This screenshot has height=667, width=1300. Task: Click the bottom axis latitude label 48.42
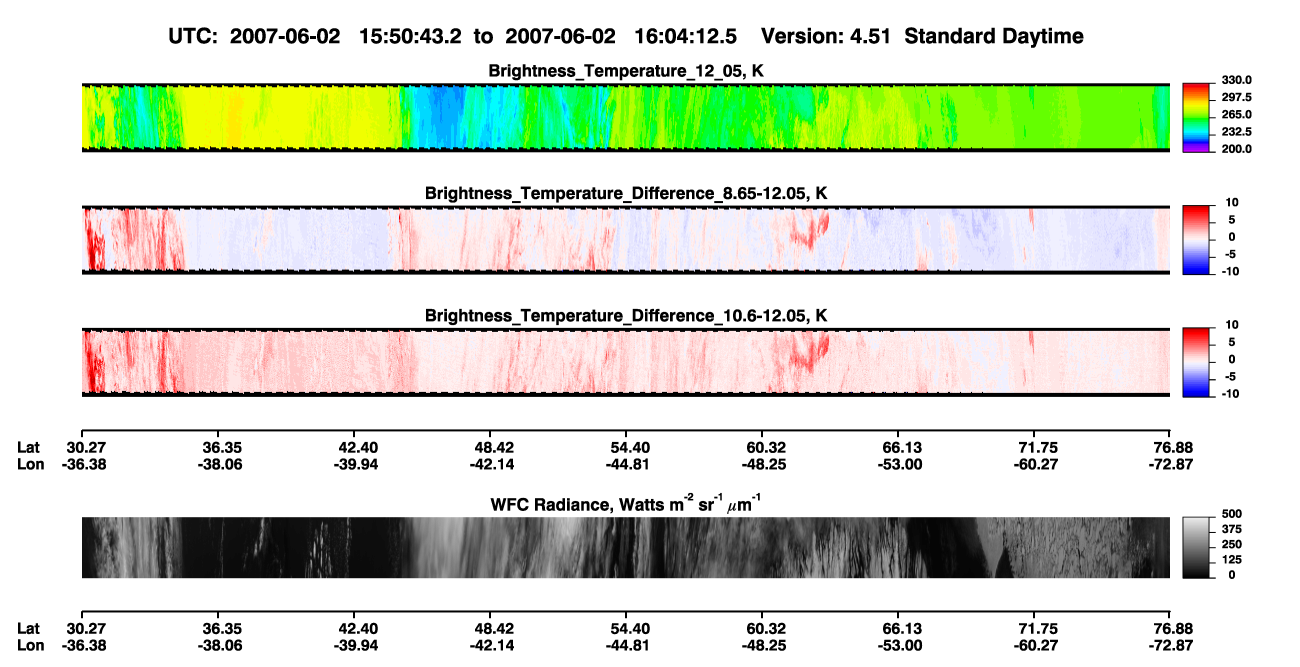tap(495, 628)
